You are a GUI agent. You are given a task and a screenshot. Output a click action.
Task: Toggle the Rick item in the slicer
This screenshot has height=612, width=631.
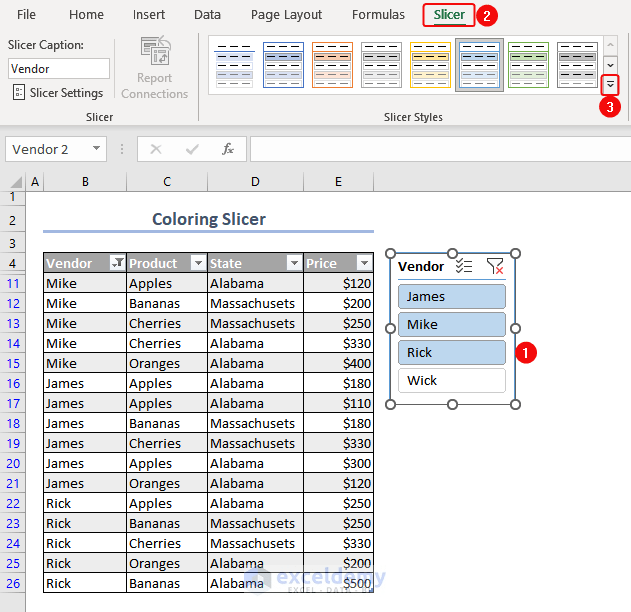(452, 352)
